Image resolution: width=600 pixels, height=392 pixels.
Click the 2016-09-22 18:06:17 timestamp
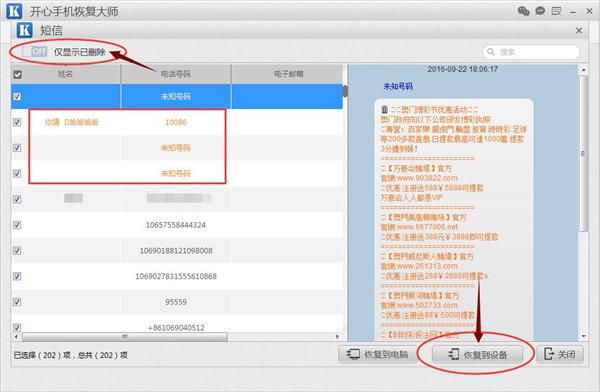coord(462,69)
